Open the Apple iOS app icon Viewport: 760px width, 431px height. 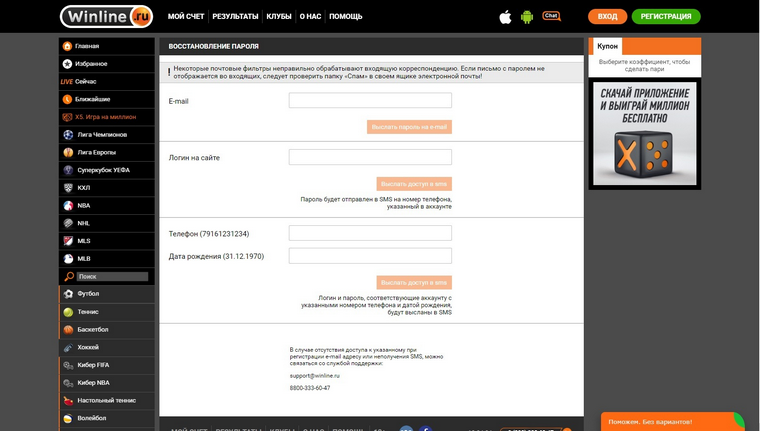[505, 17]
